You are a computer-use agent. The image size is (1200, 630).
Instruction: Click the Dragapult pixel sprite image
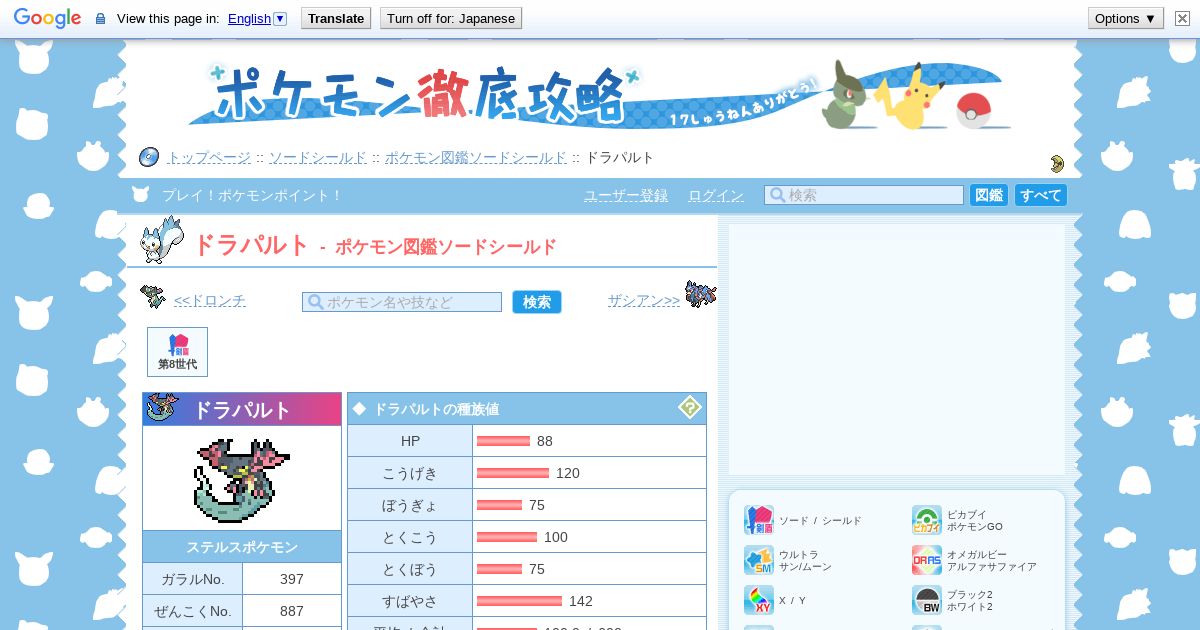(x=241, y=480)
